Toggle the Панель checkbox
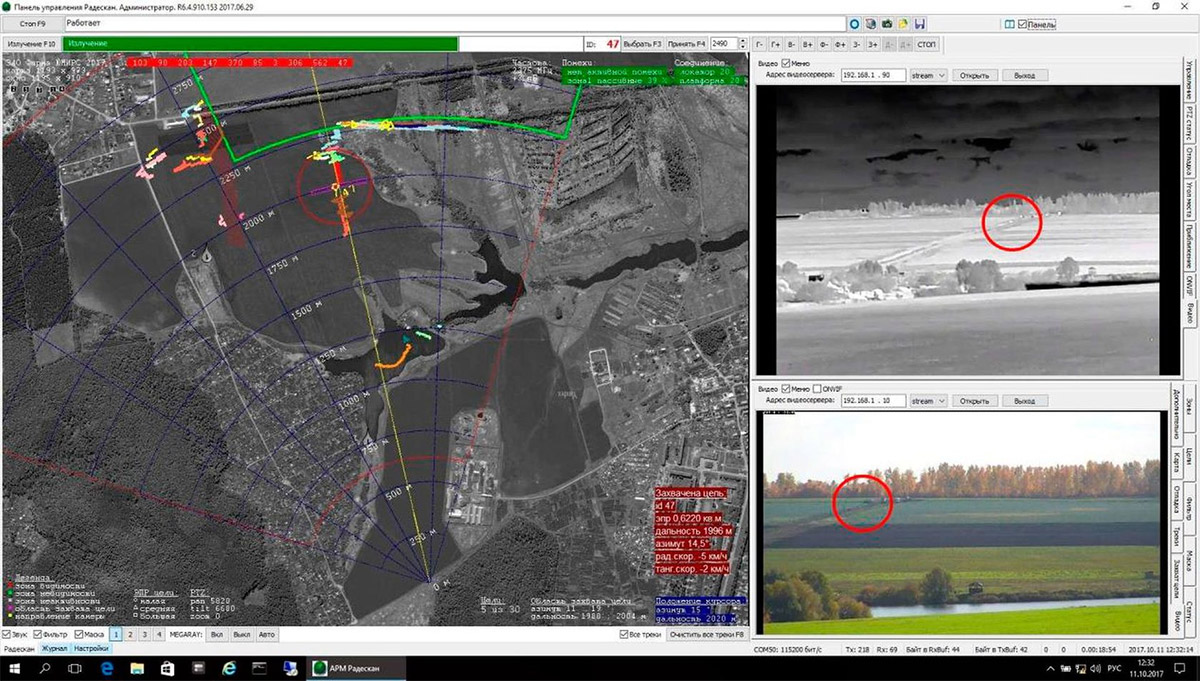Viewport: 1200px width, 681px height. click(x=1024, y=23)
